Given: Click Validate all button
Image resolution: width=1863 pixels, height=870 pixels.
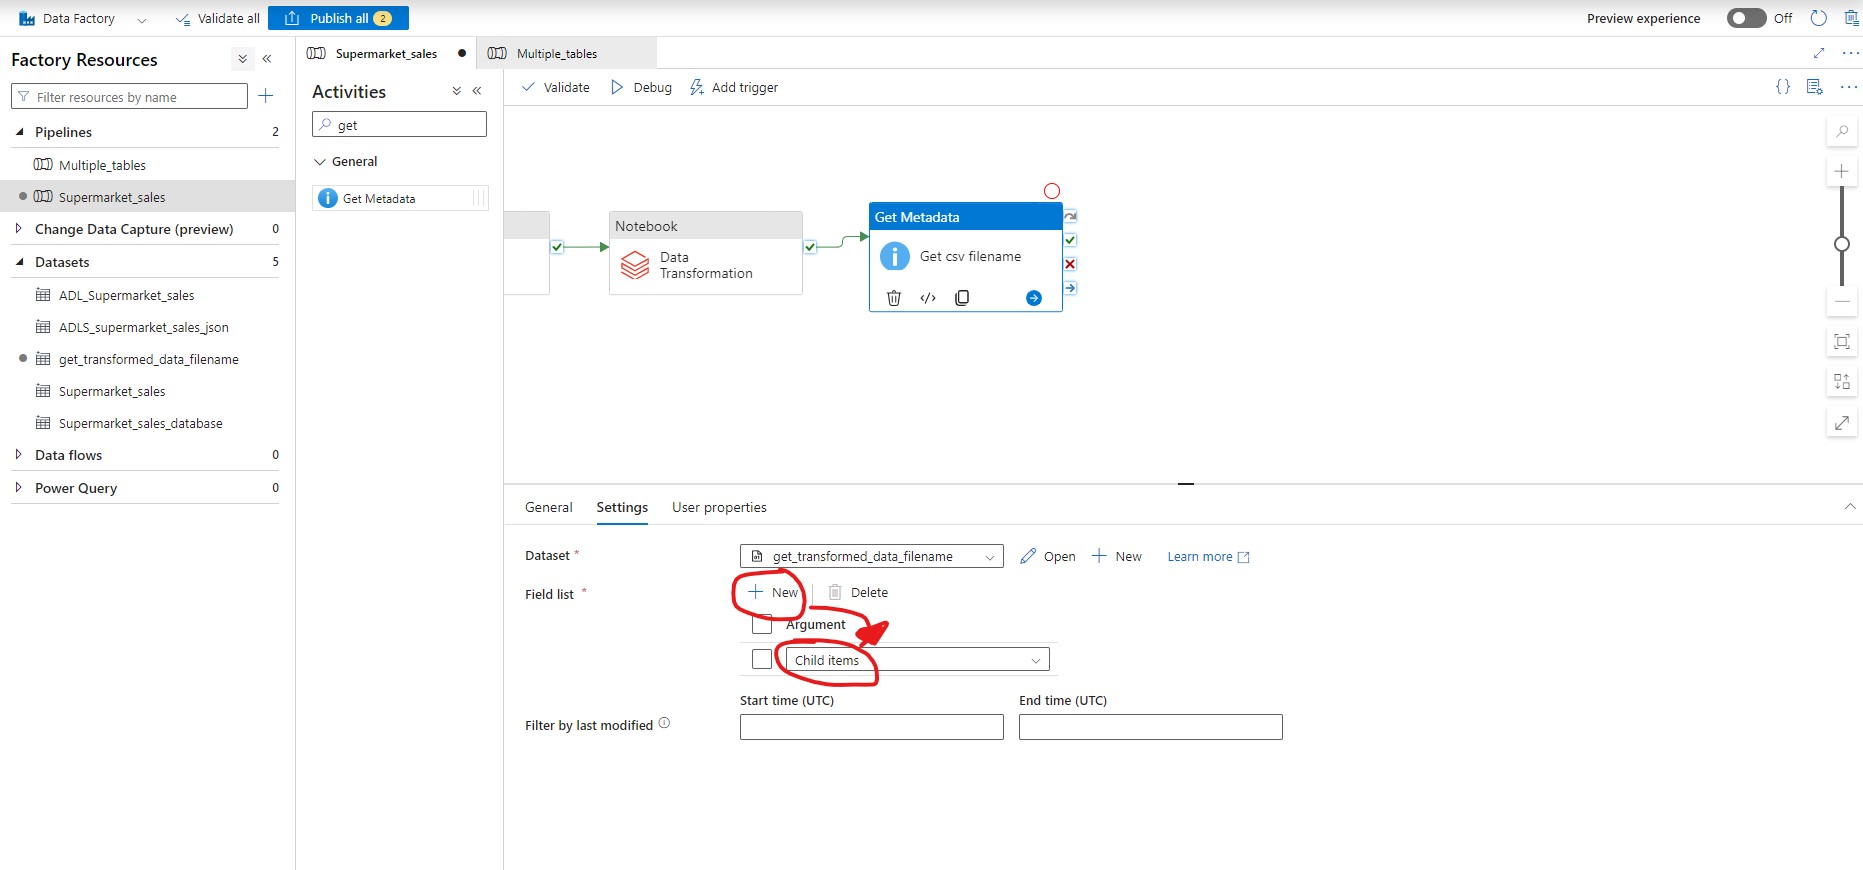Looking at the screenshot, I should (x=217, y=18).
